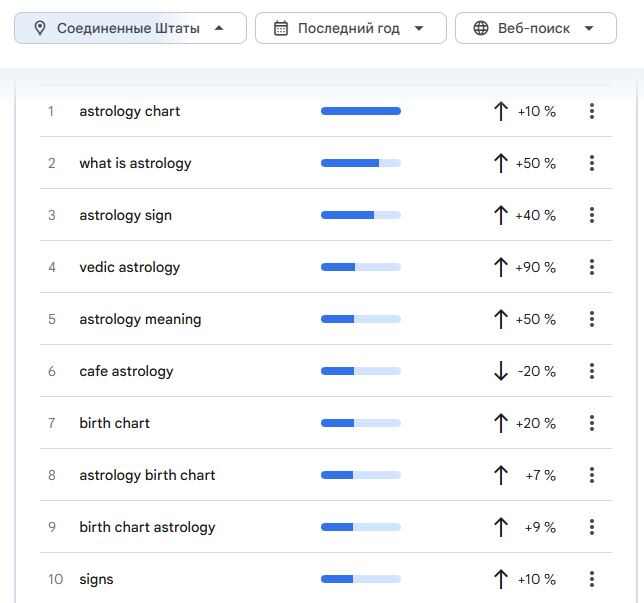Select the astrology meaning query
The height and width of the screenshot is (603, 644).
[140, 319]
